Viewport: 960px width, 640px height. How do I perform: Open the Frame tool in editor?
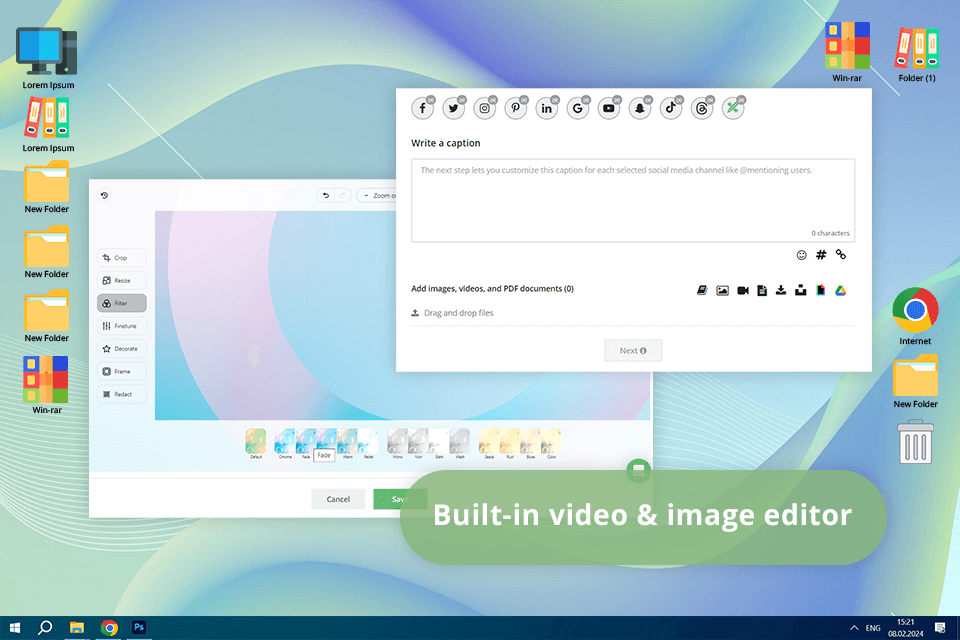tap(121, 371)
